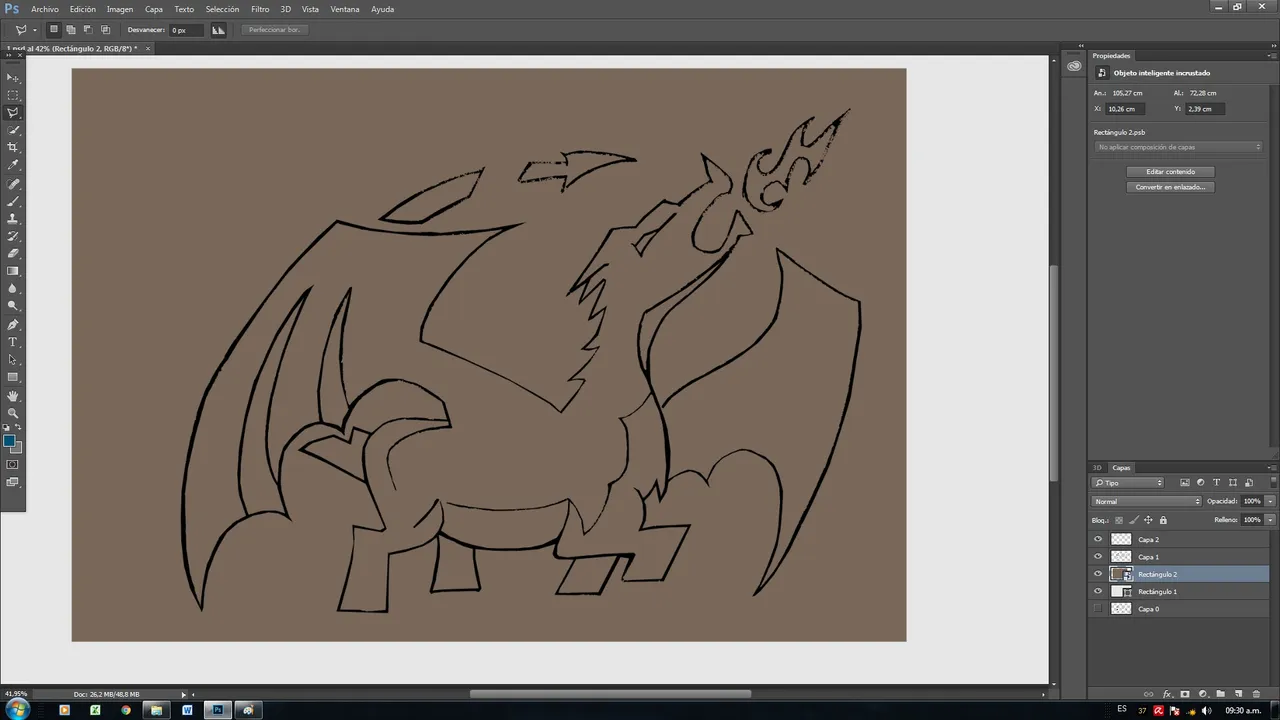
Task: Select the Capa 0 layer thumbnail
Action: 1121,609
